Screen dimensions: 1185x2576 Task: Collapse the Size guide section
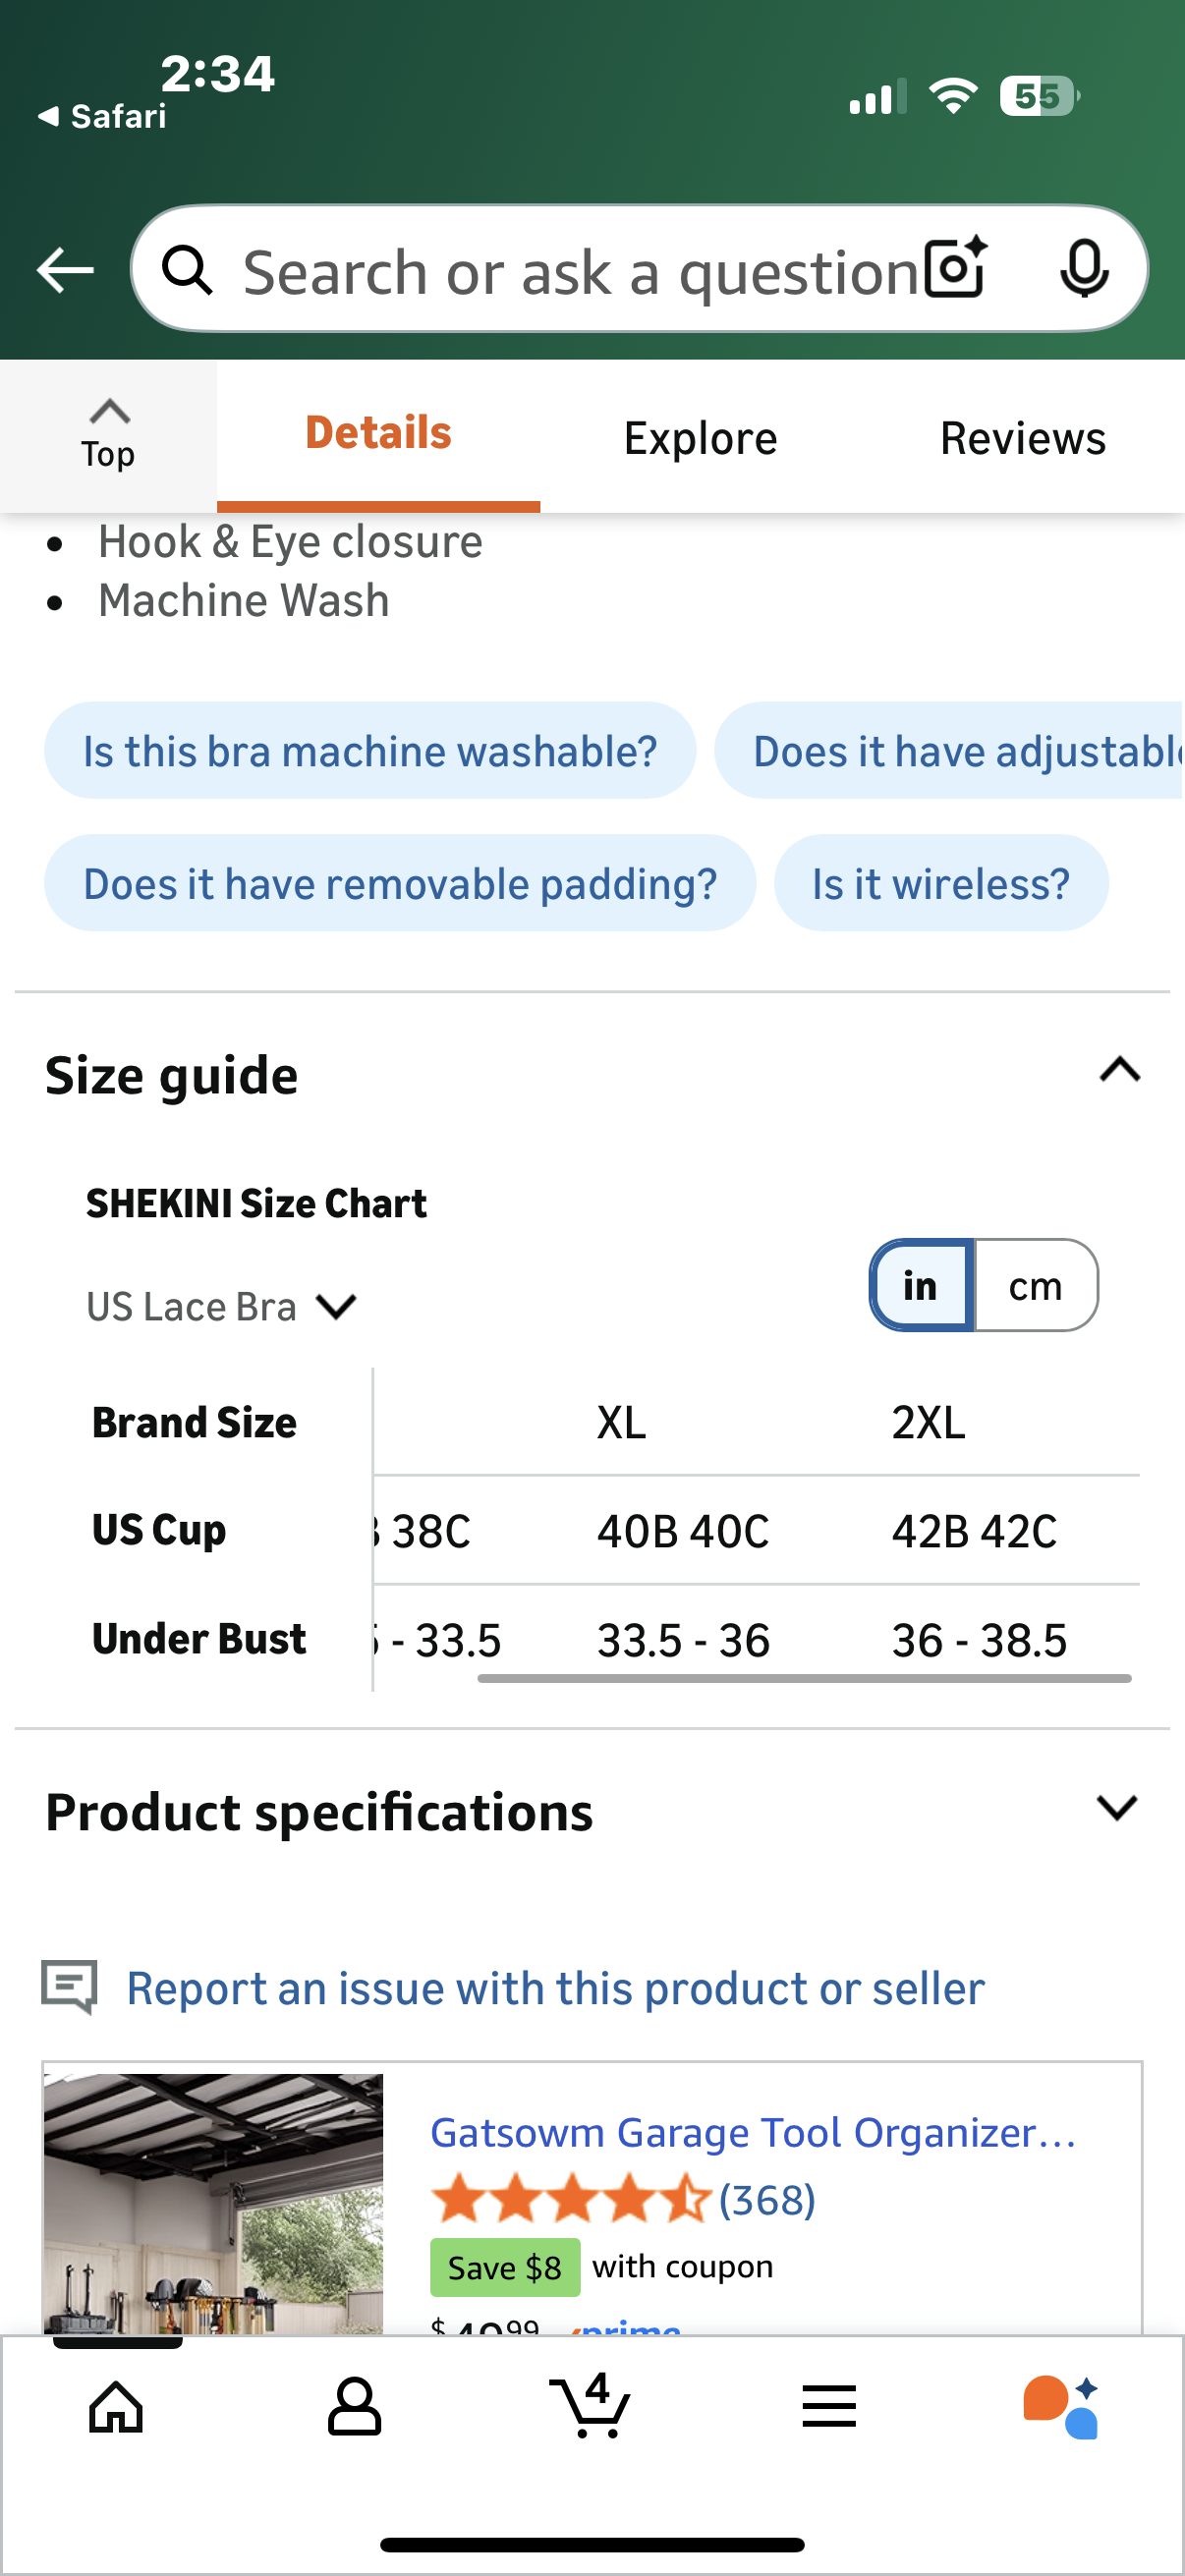click(x=1118, y=1072)
